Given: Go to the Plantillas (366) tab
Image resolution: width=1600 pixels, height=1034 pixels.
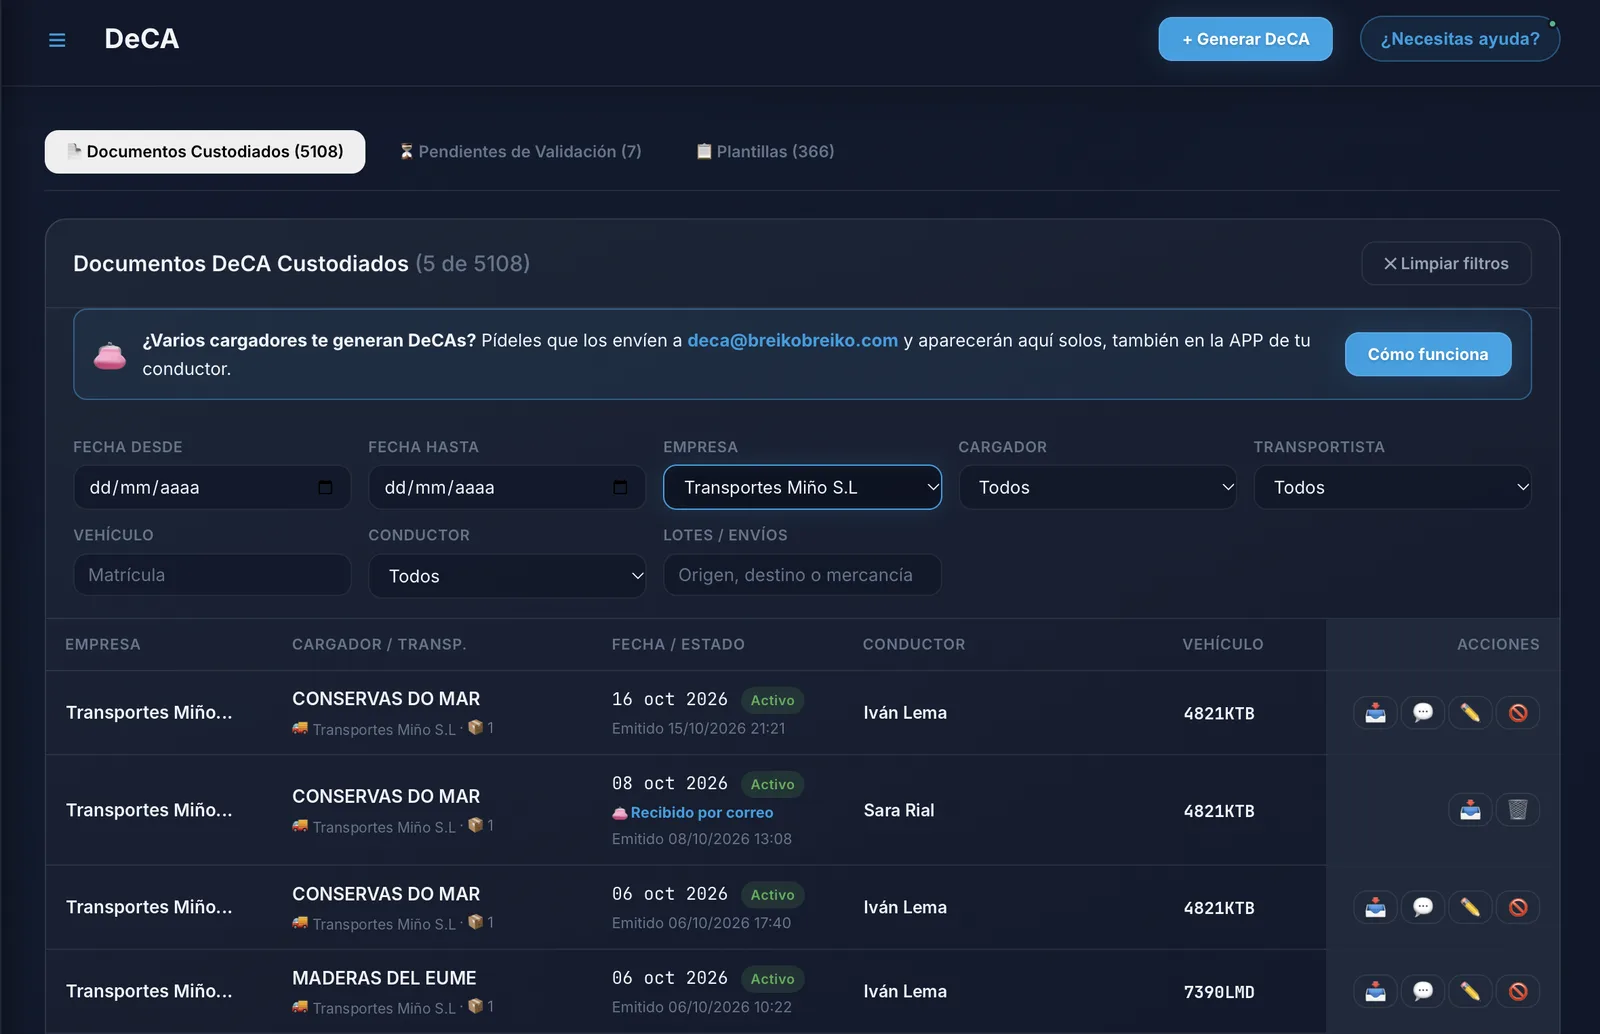Looking at the screenshot, I should click(765, 152).
